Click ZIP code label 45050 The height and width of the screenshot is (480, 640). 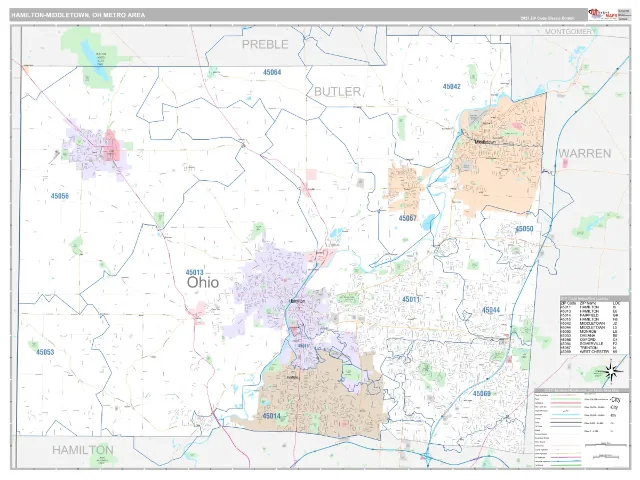pyautogui.click(x=524, y=229)
